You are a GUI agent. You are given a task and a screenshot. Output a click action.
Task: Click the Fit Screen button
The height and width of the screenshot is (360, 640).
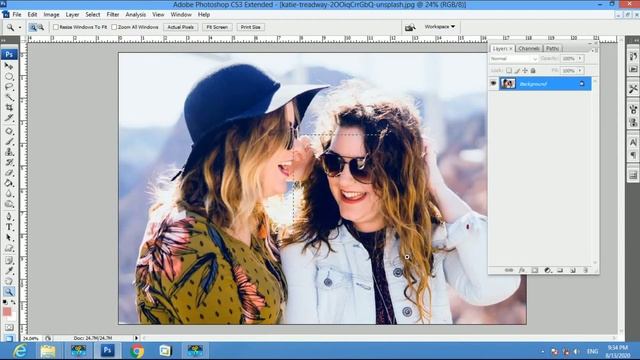pos(217,27)
